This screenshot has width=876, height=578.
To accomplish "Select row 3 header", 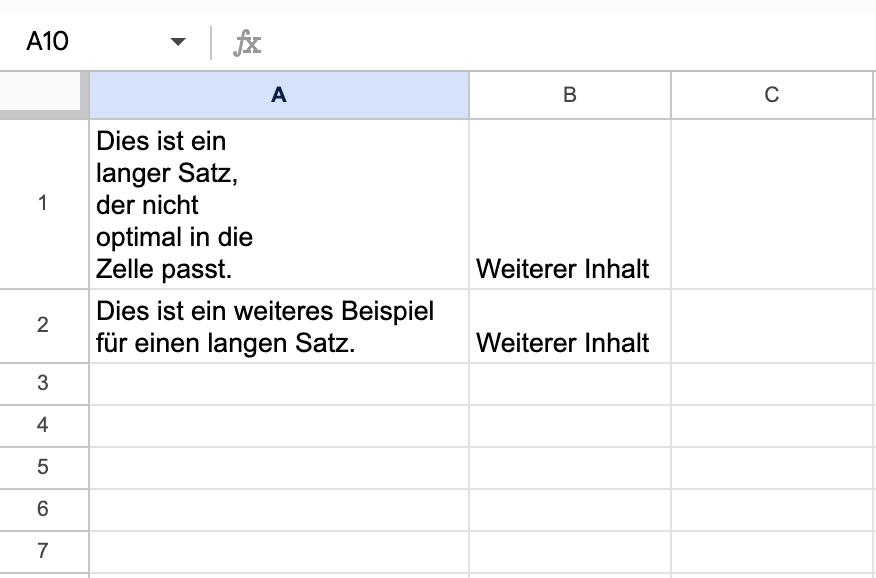I will (44, 384).
